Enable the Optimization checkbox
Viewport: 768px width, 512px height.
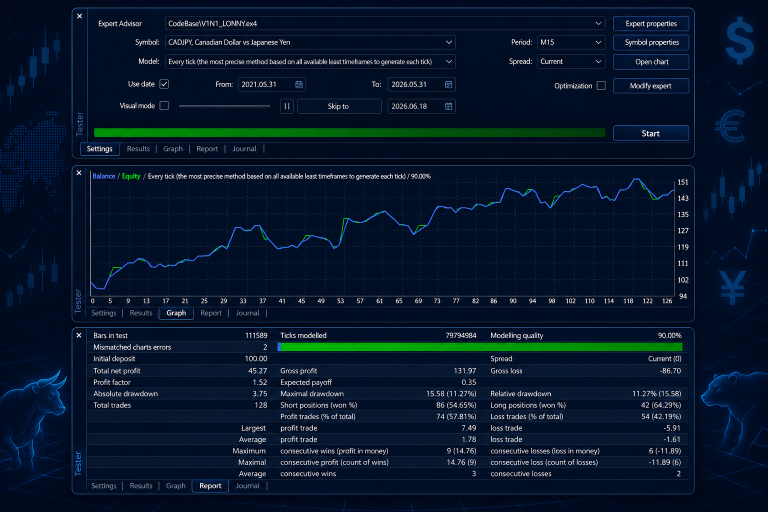[601, 86]
